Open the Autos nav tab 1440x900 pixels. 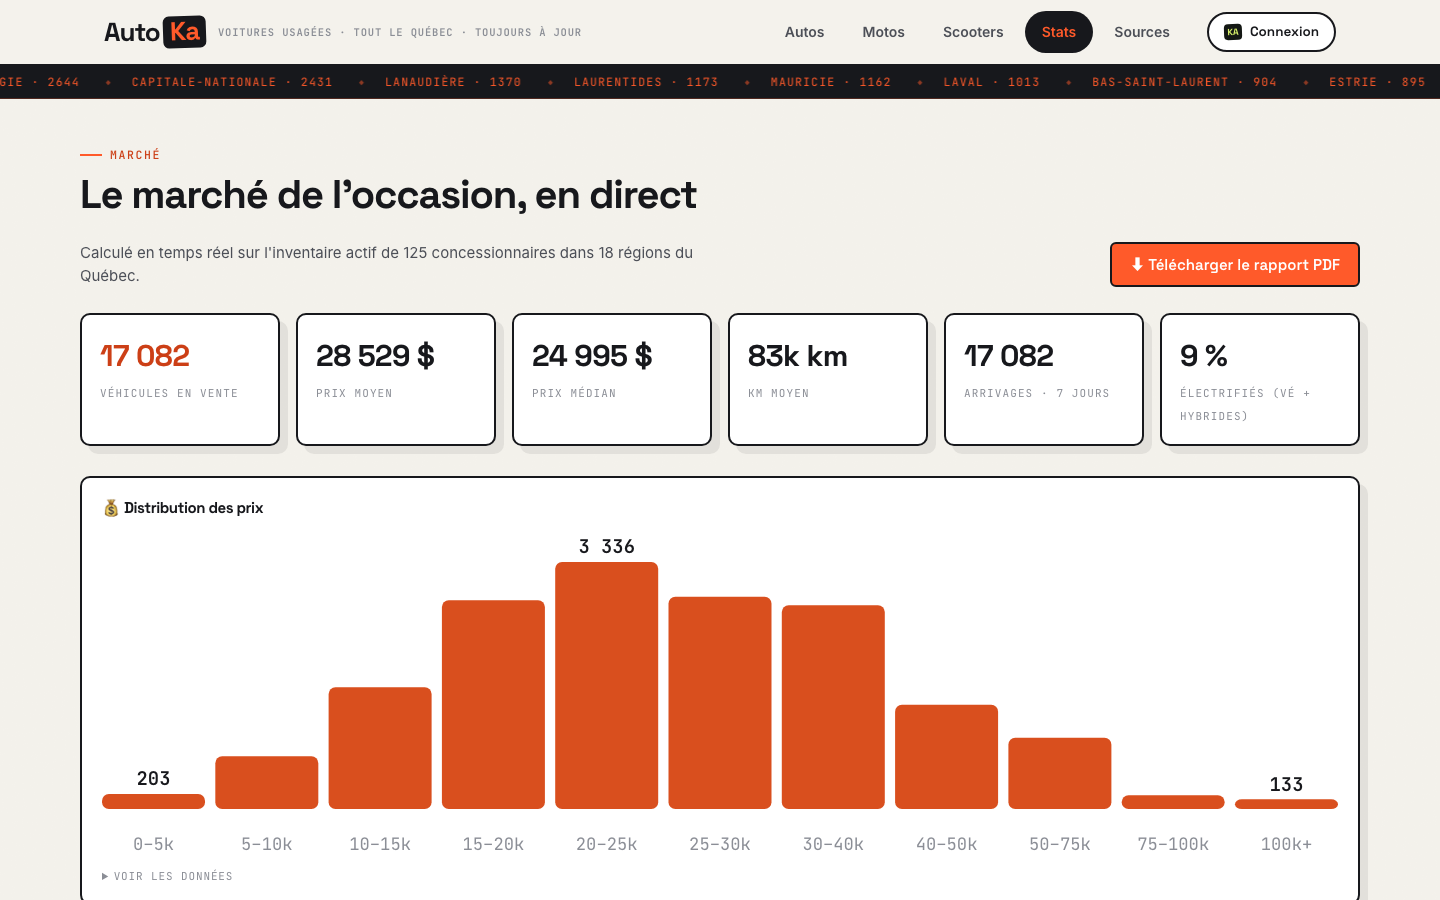(804, 32)
